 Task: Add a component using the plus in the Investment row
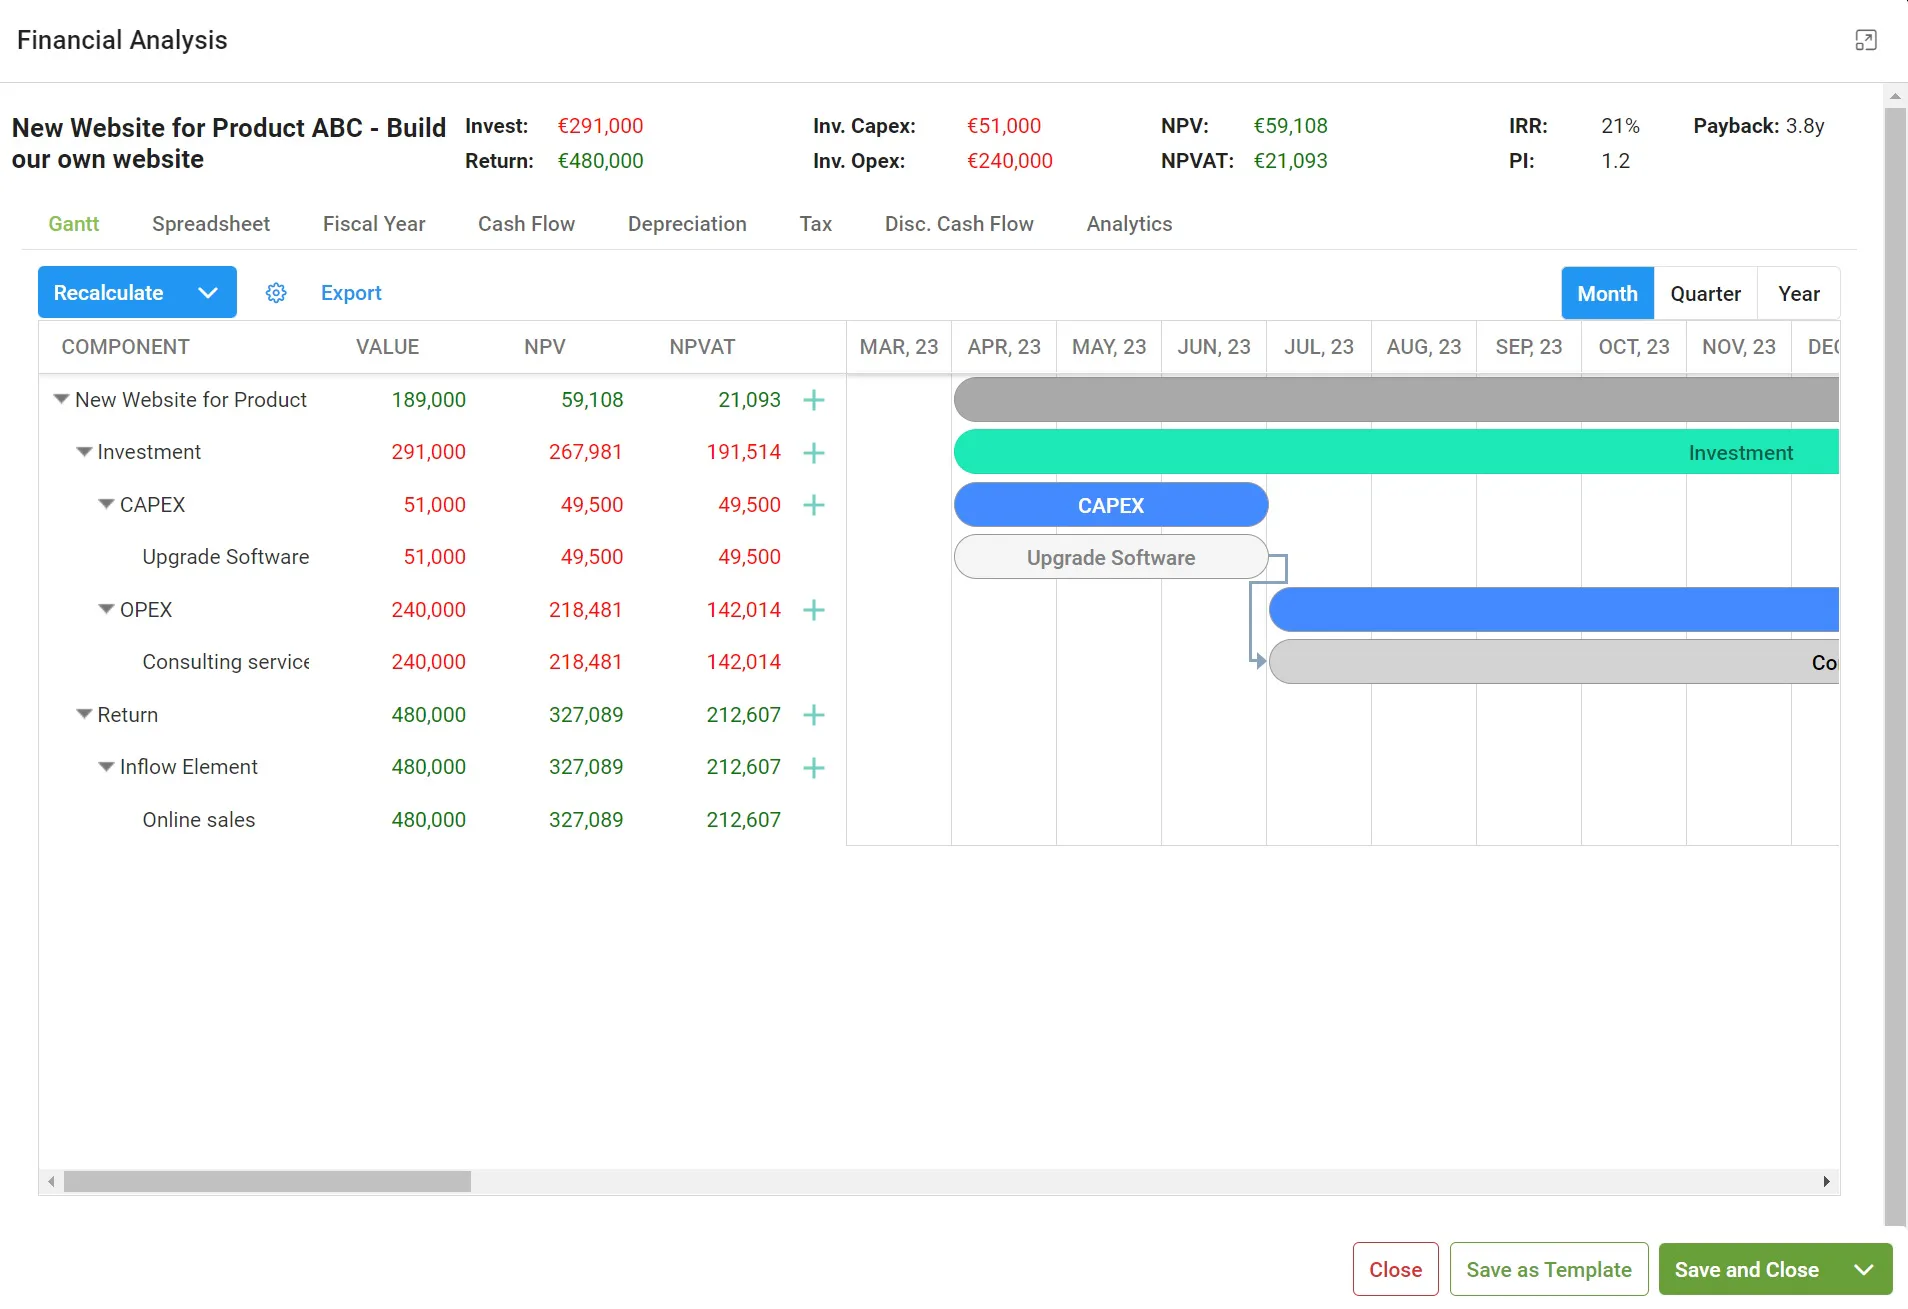click(814, 453)
